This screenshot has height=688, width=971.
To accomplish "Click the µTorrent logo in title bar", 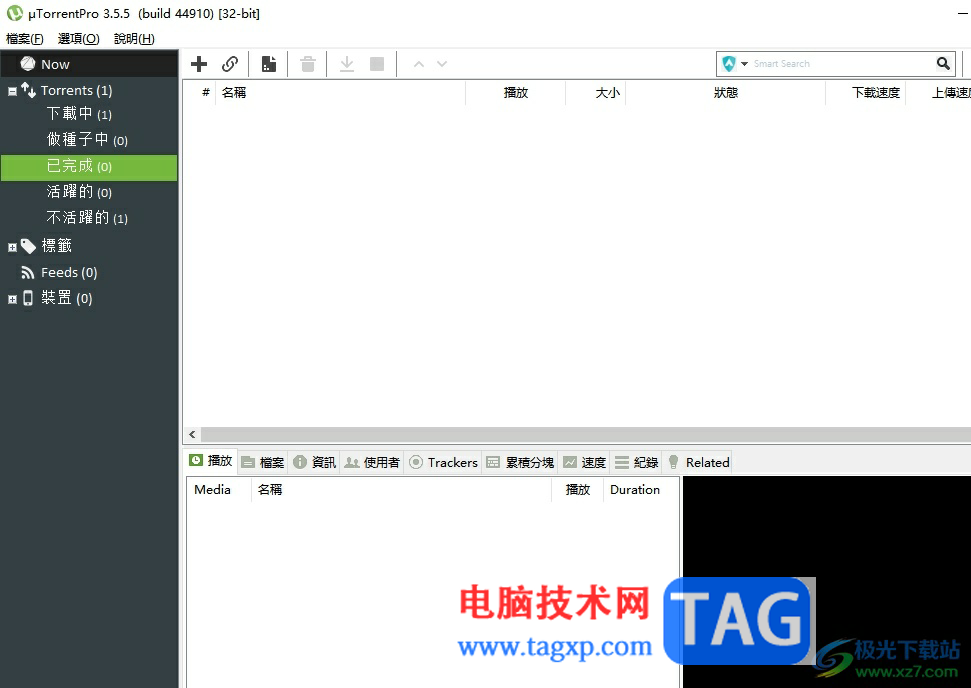I will pos(15,13).
